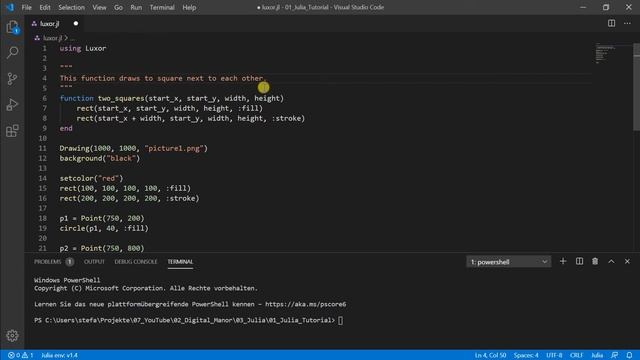Open the File menu
640x360 pixels.
[x=27, y=7]
